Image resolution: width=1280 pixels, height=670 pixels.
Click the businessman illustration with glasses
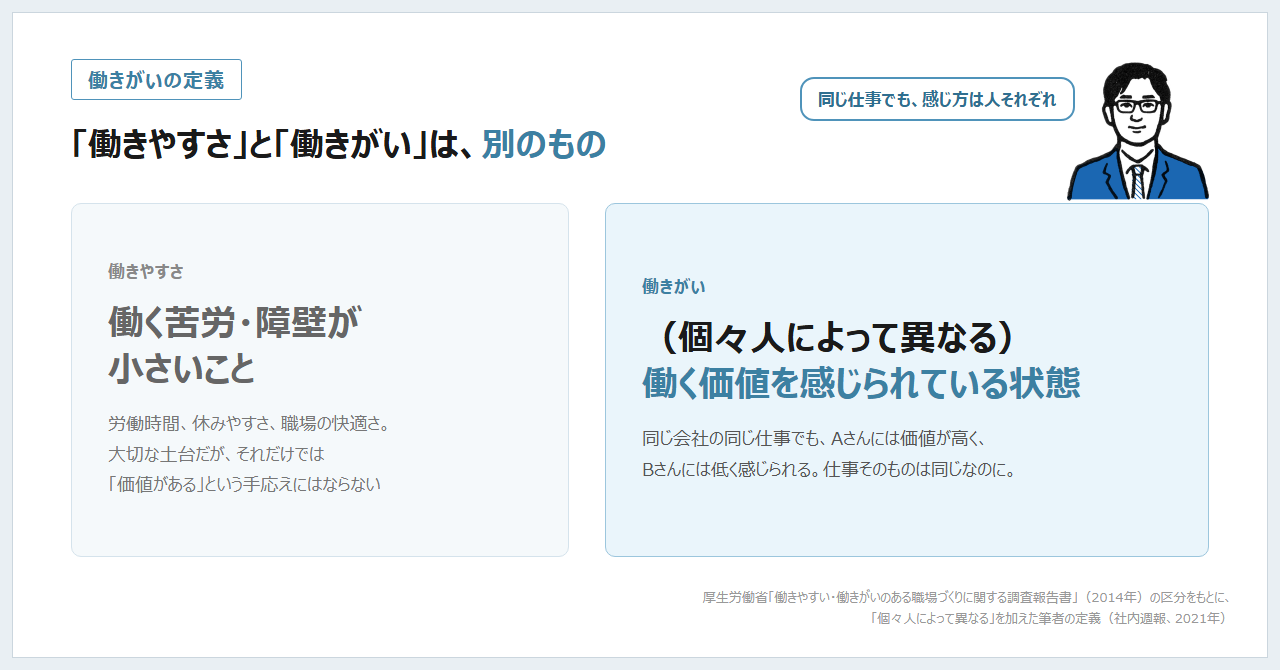(x=1138, y=131)
